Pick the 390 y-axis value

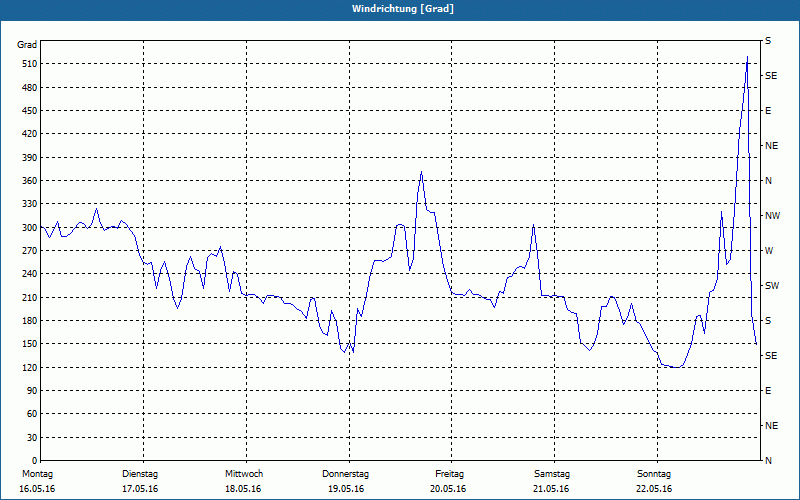click(30, 158)
